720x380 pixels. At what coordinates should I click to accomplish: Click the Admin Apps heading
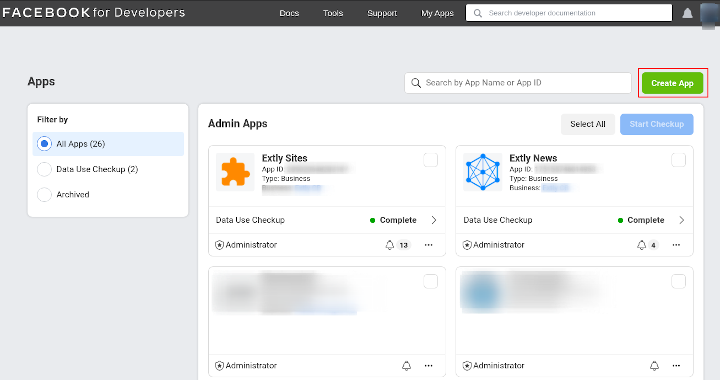pos(237,123)
